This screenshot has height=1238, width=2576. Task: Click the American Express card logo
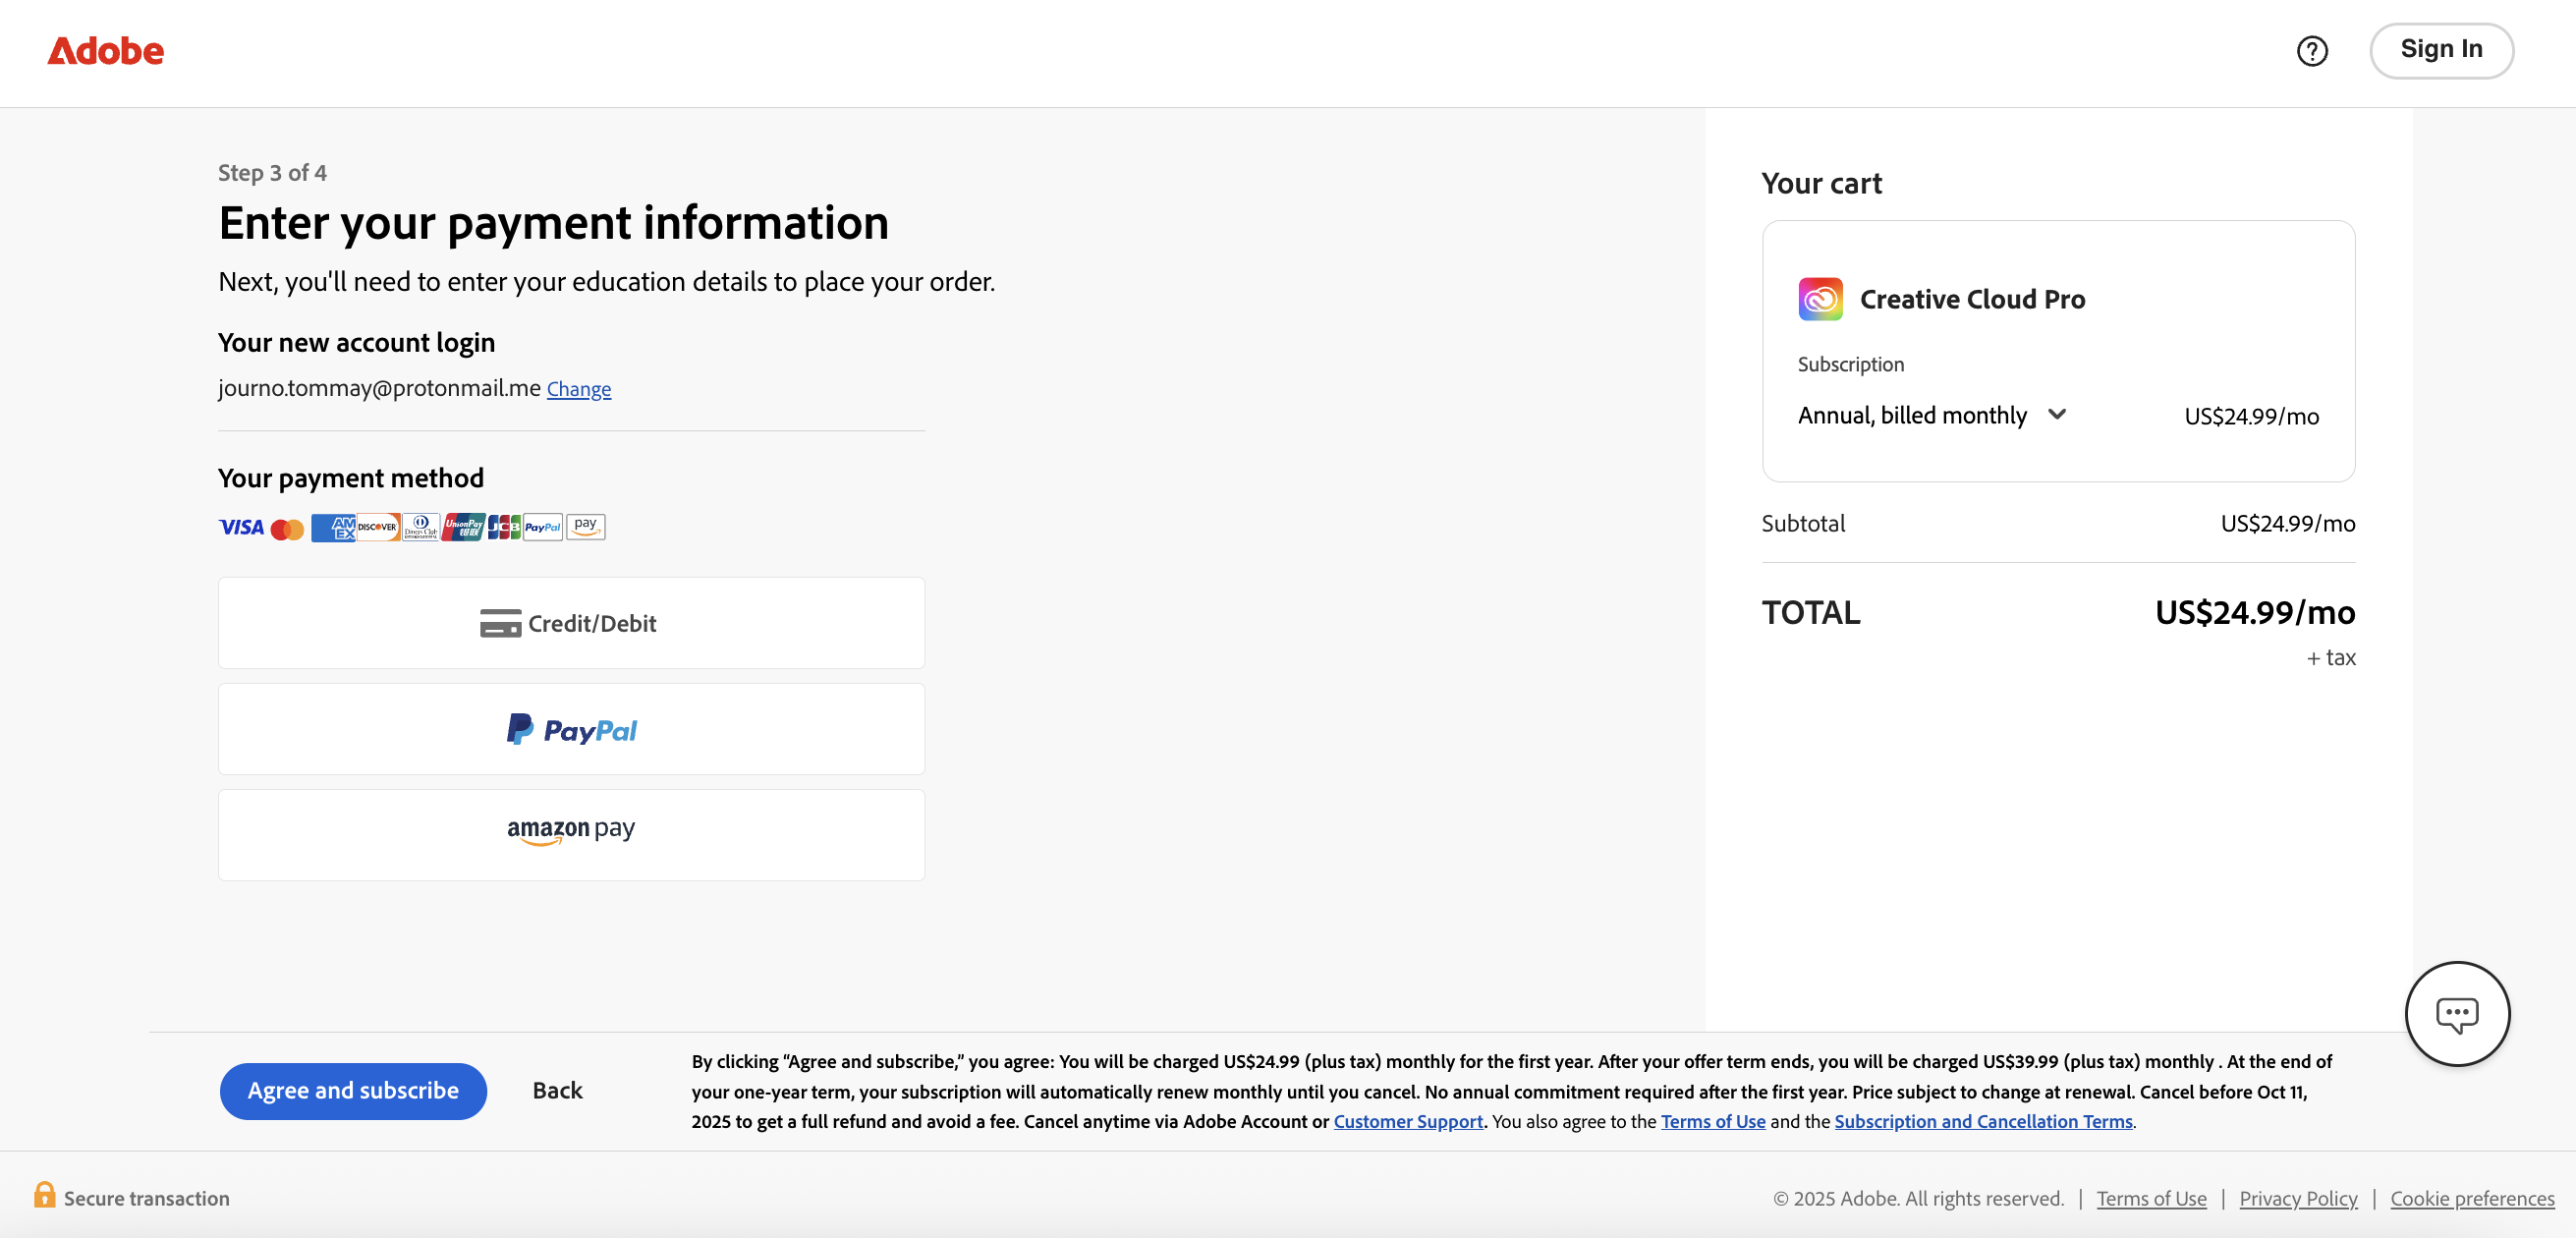(x=333, y=527)
